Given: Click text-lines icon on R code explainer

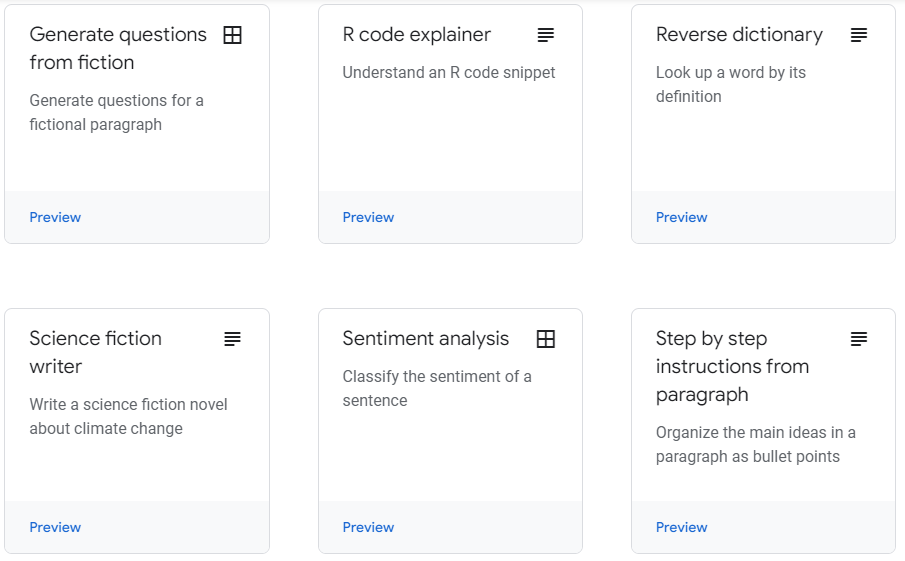Looking at the screenshot, I should pos(545,35).
